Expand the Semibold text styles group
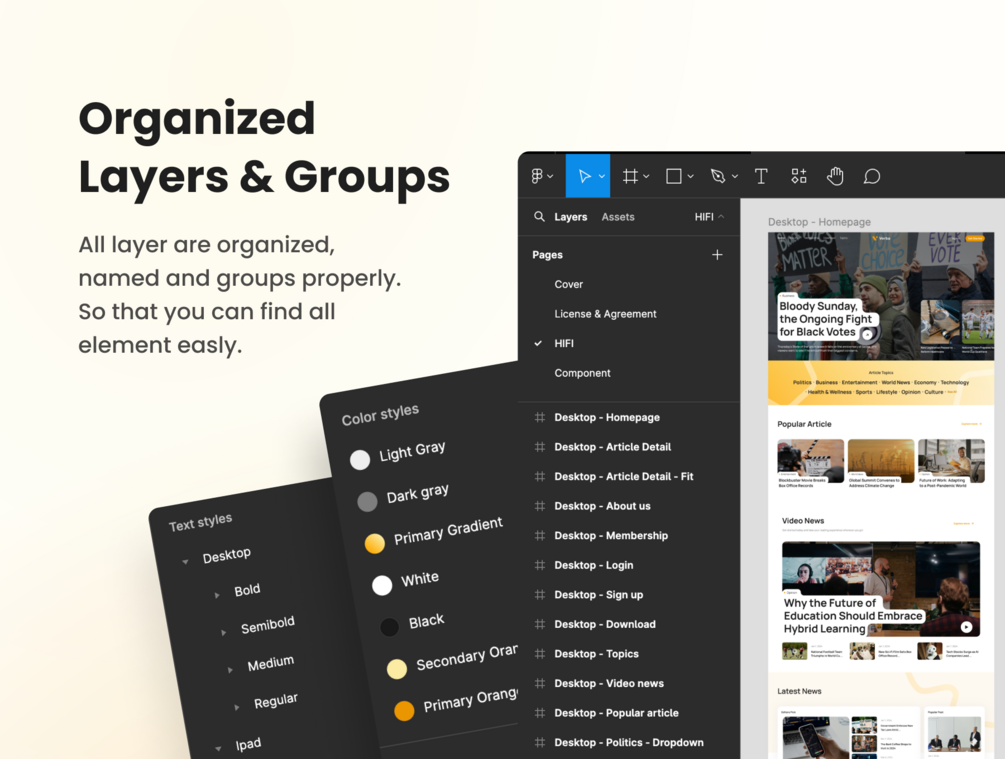Viewport: 1005px width, 759px height. [x=223, y=633]
